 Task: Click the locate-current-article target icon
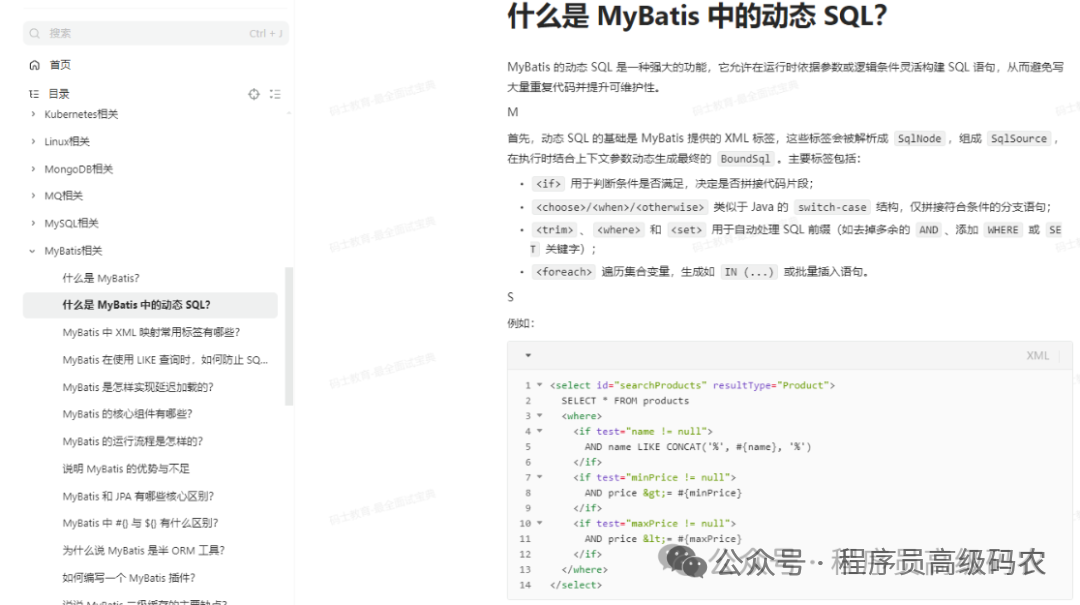254,94
